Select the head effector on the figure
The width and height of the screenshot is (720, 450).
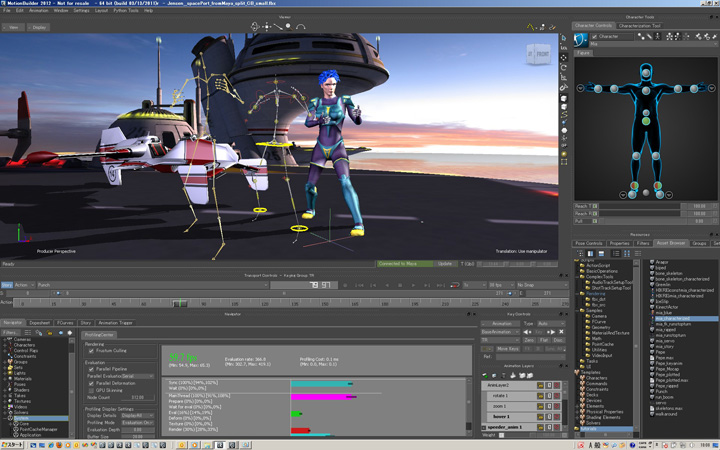[646, 73]
